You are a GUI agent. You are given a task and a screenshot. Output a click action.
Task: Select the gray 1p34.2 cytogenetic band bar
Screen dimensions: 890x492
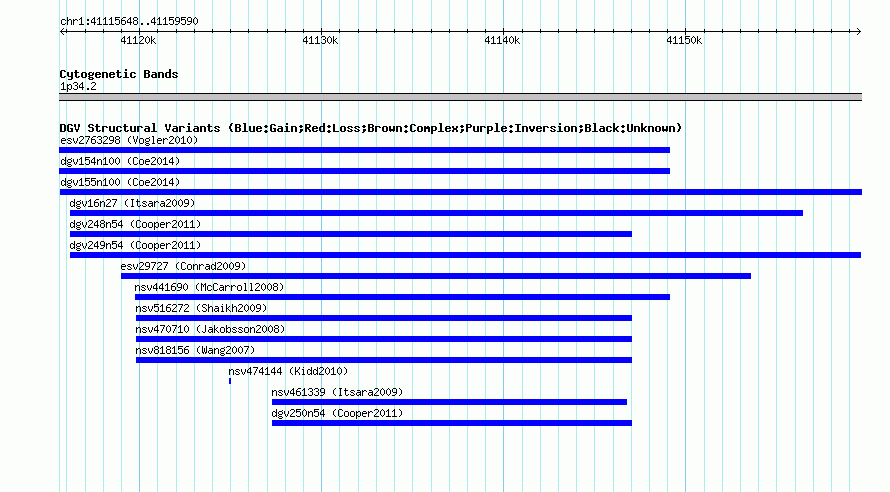460,97
